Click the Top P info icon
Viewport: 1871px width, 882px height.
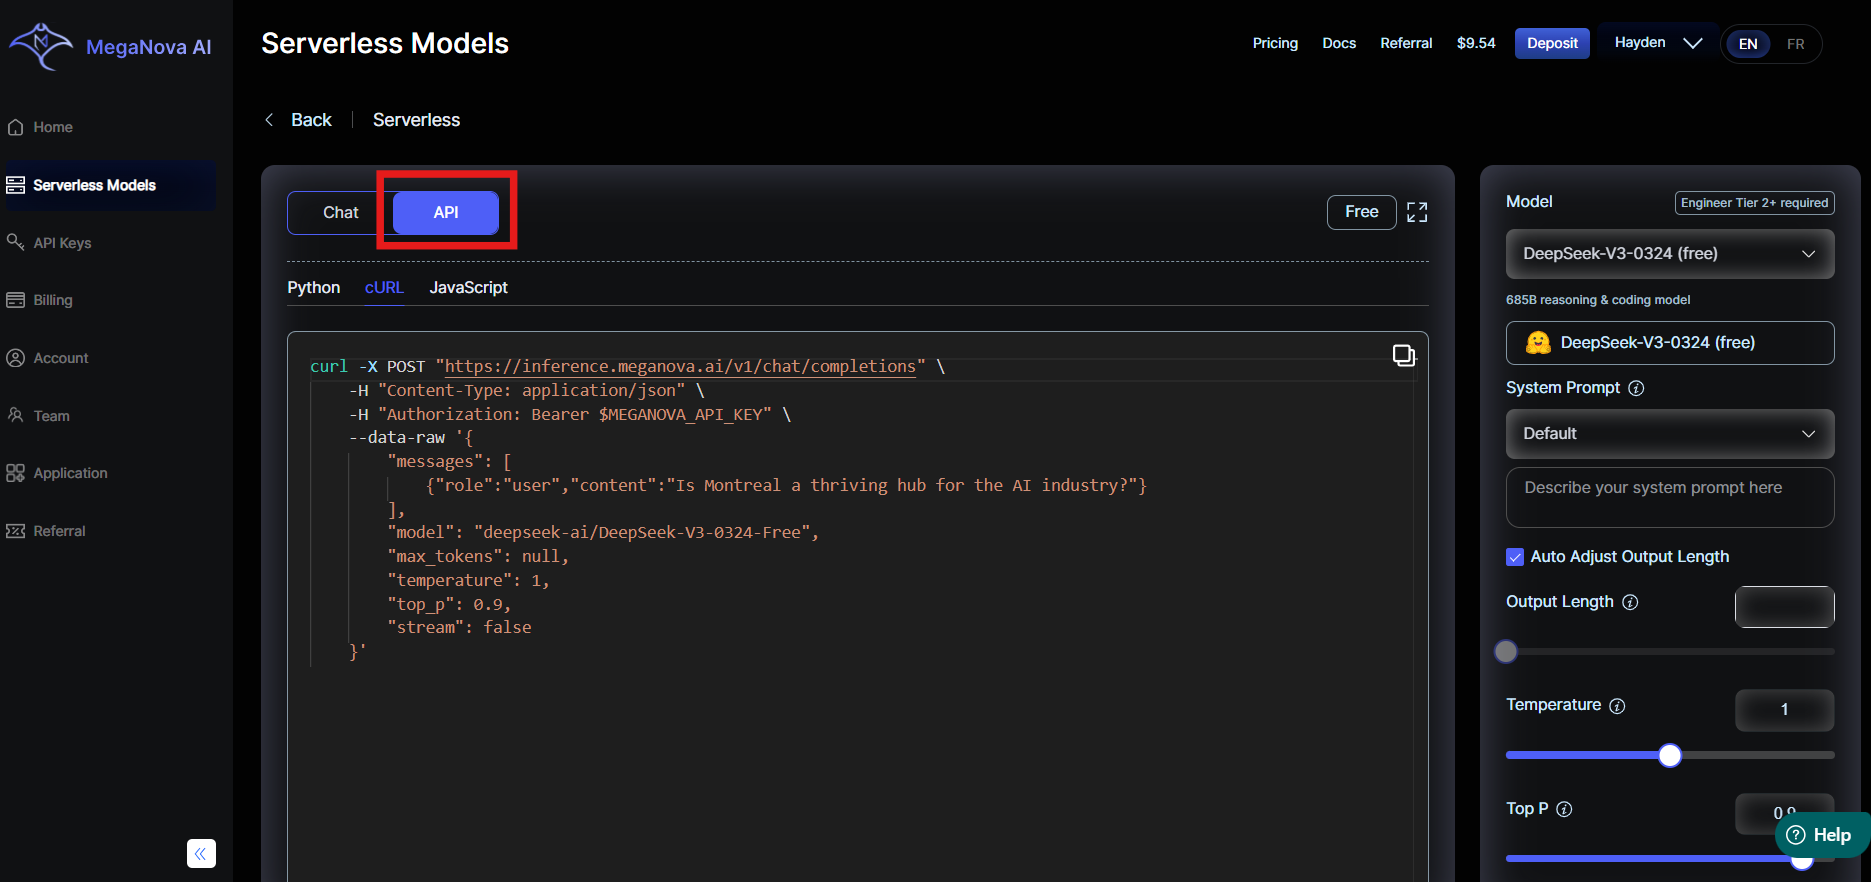click(1564, 809)
